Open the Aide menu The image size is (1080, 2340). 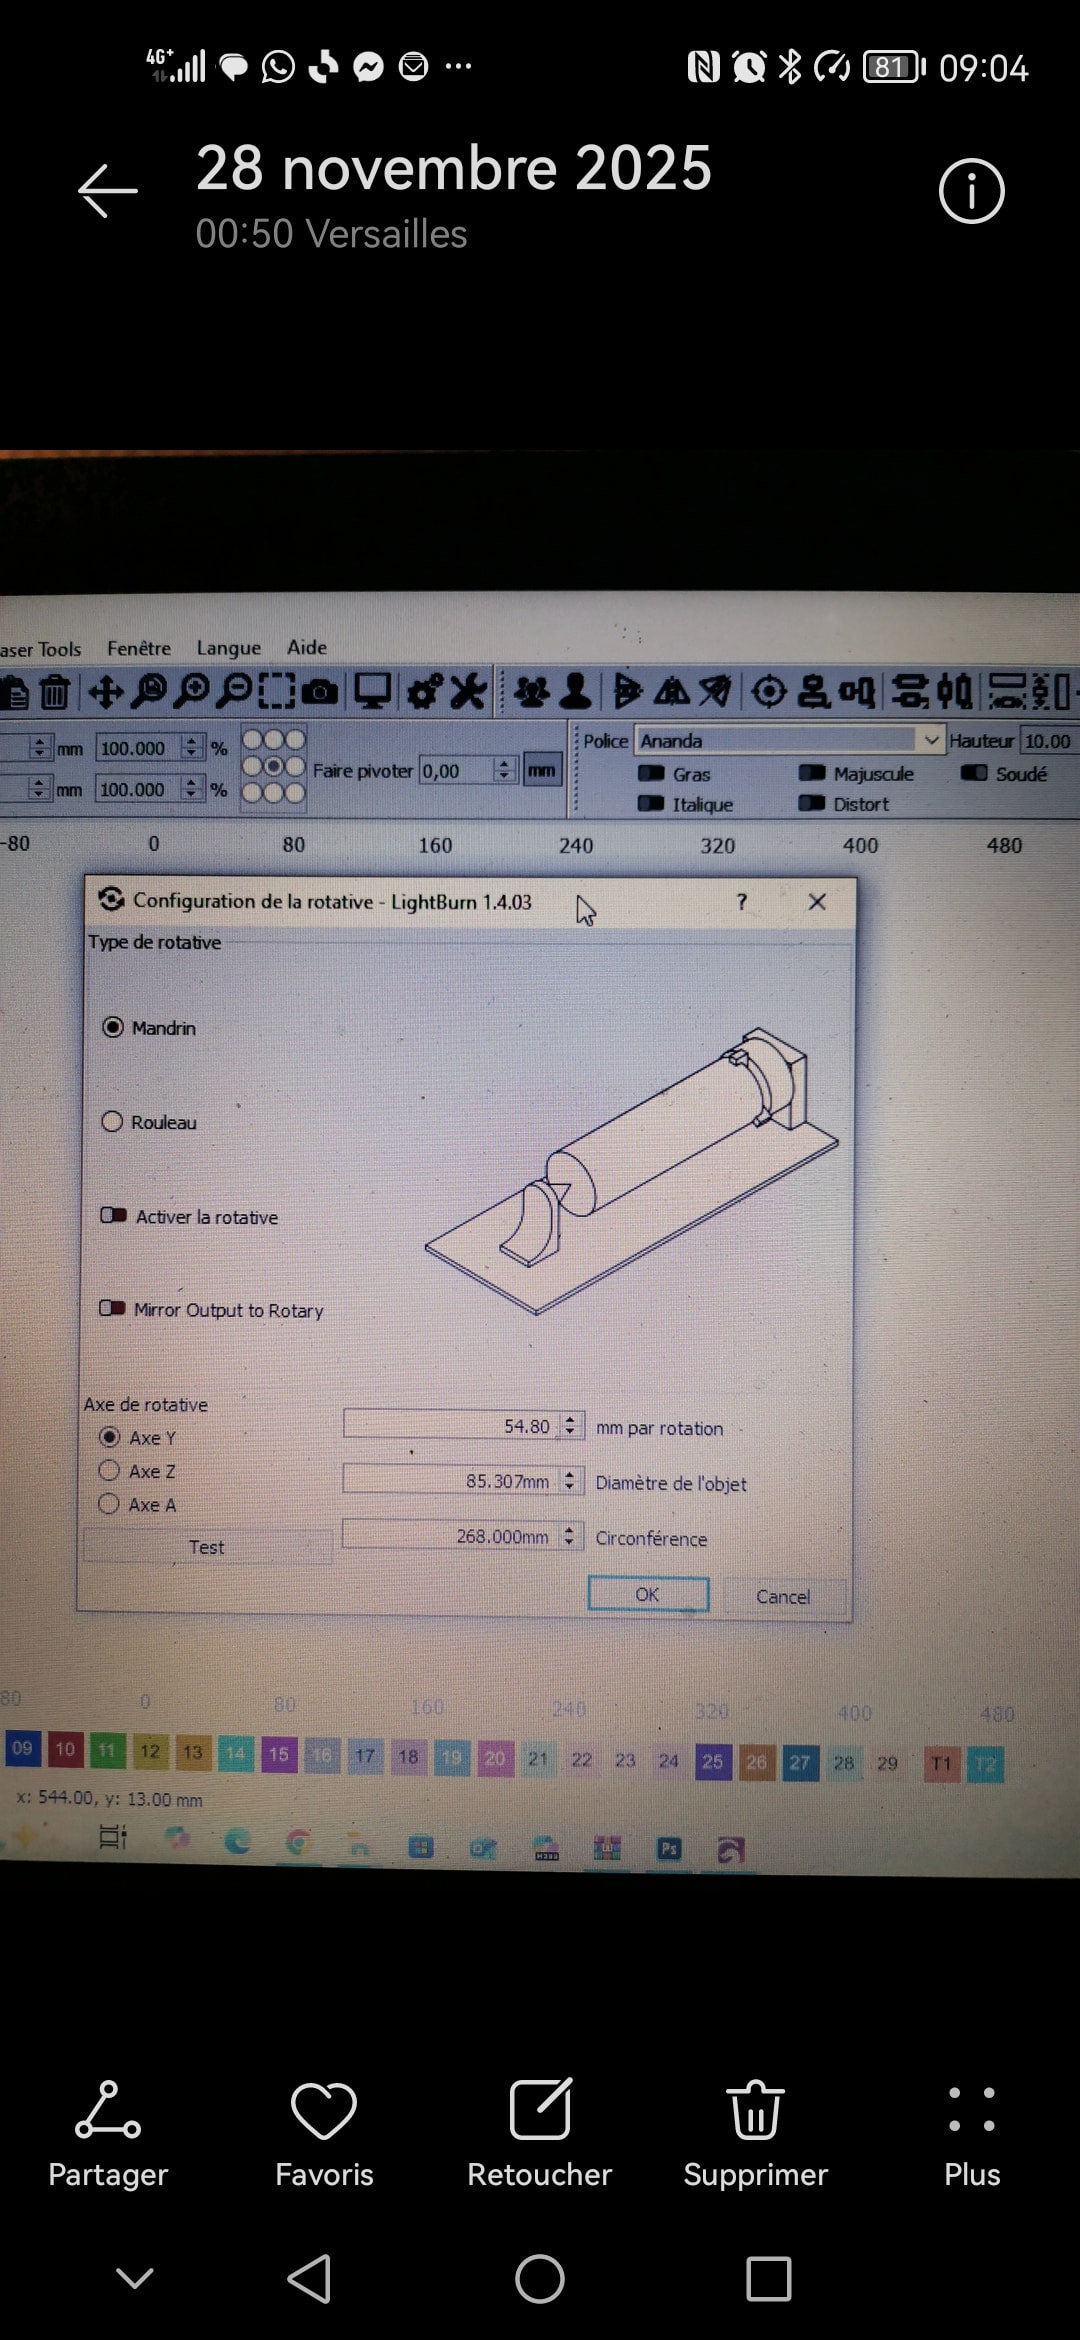(307, 647)
